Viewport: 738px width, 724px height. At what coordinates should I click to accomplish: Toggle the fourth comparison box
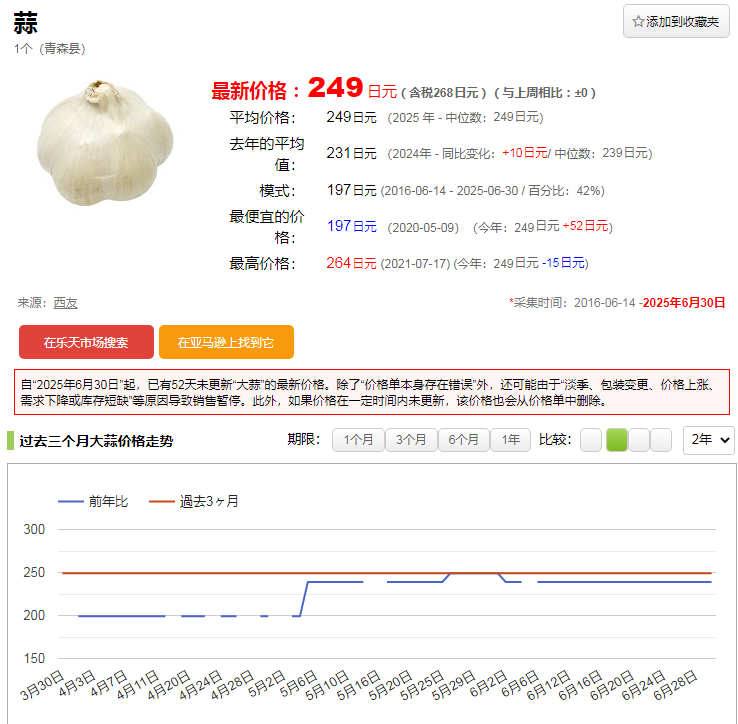point(661,440)
